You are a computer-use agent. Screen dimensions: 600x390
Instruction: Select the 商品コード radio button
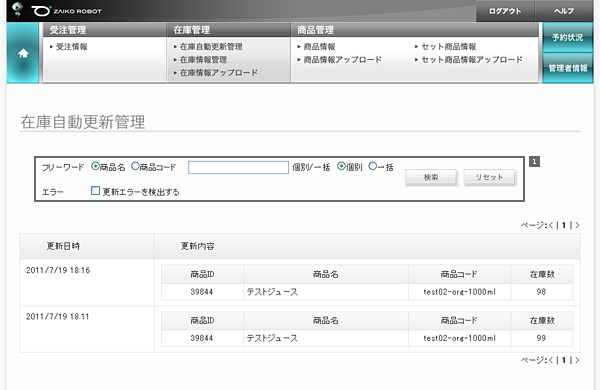pos(135,166)
